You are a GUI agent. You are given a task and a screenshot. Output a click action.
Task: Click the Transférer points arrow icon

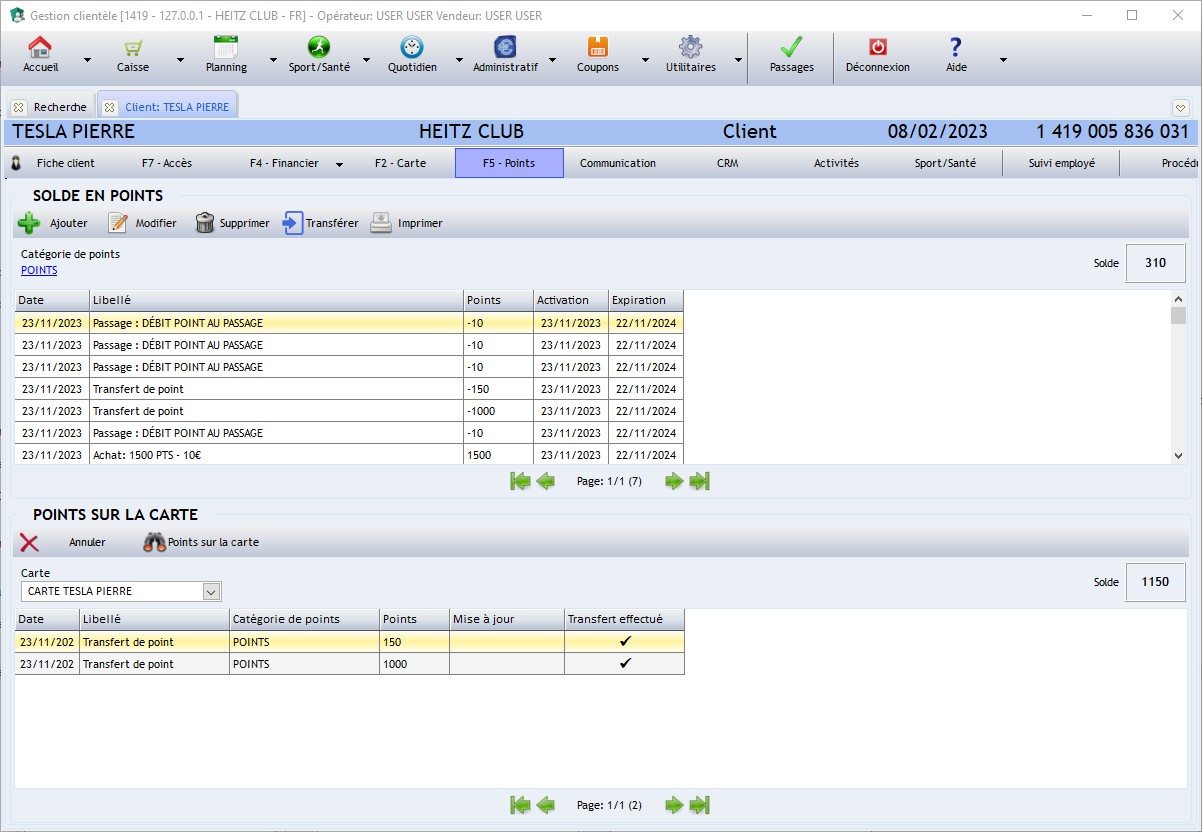[293, 223]
